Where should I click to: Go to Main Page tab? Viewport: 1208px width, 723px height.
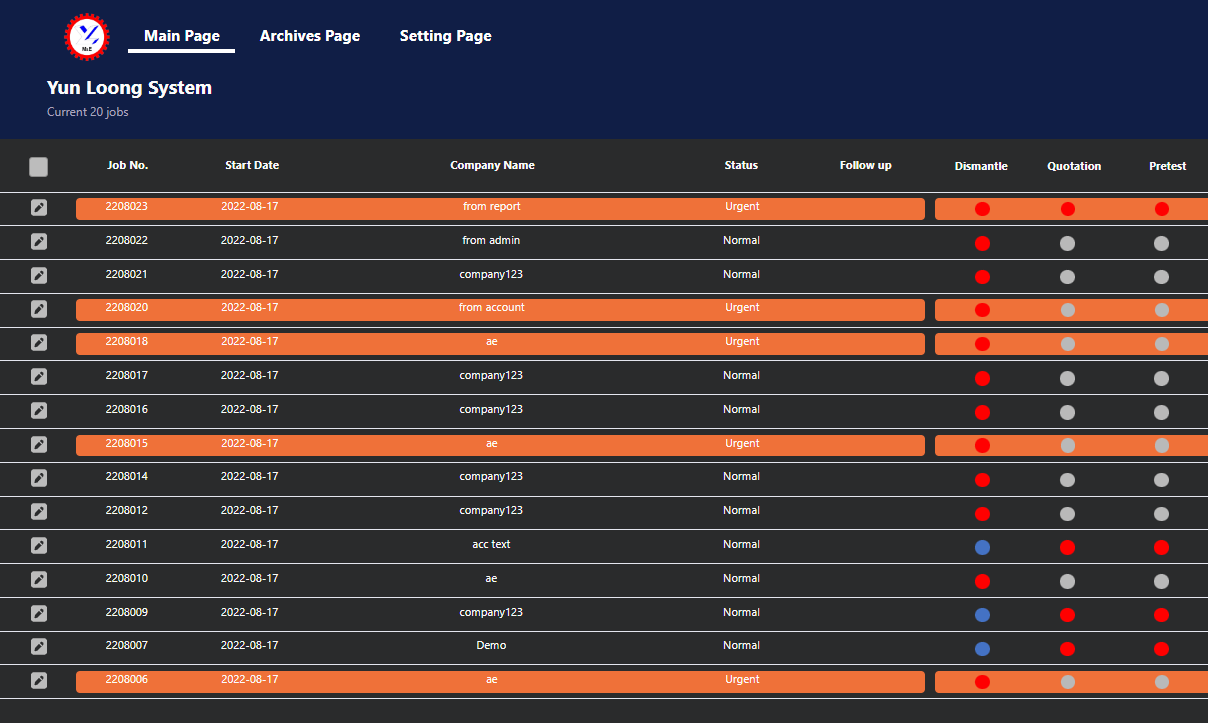(182, 36)
